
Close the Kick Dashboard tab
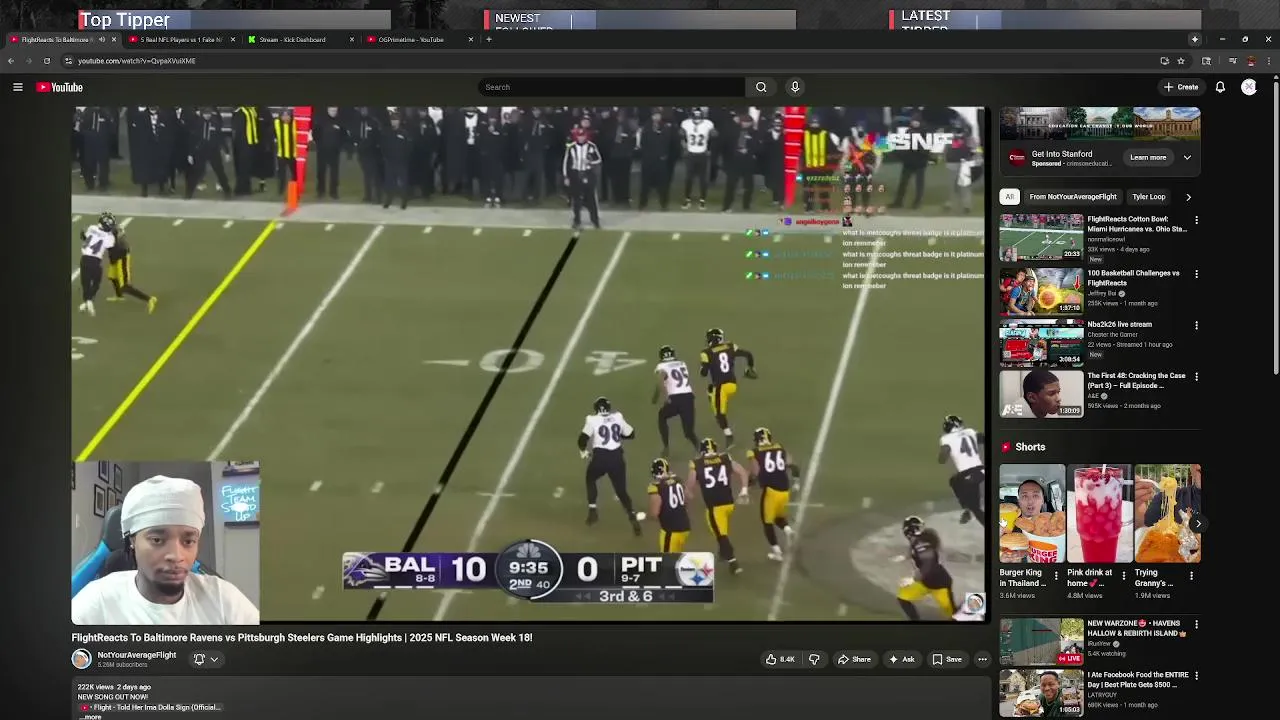pos(352,40)
